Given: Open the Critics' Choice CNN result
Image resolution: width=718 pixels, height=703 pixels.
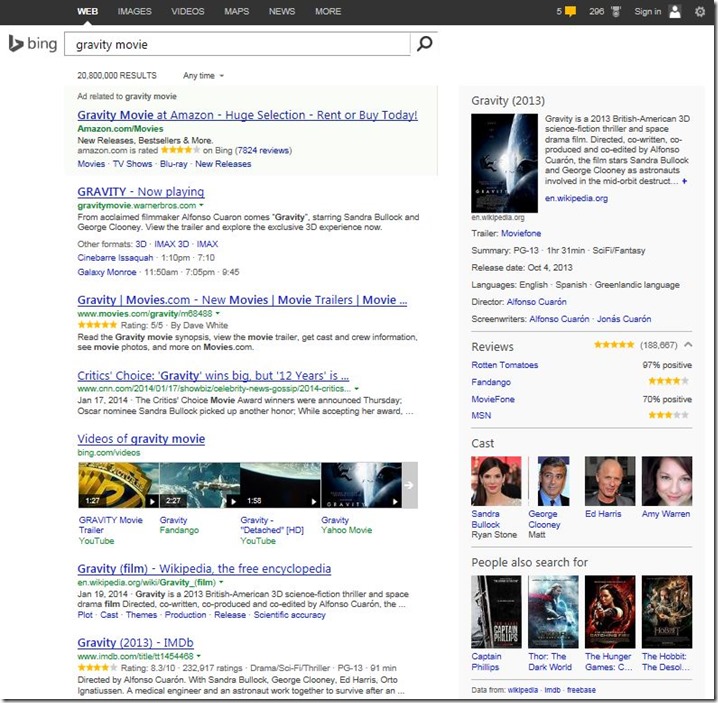Looking at the screenshot, I should [213, 376].
